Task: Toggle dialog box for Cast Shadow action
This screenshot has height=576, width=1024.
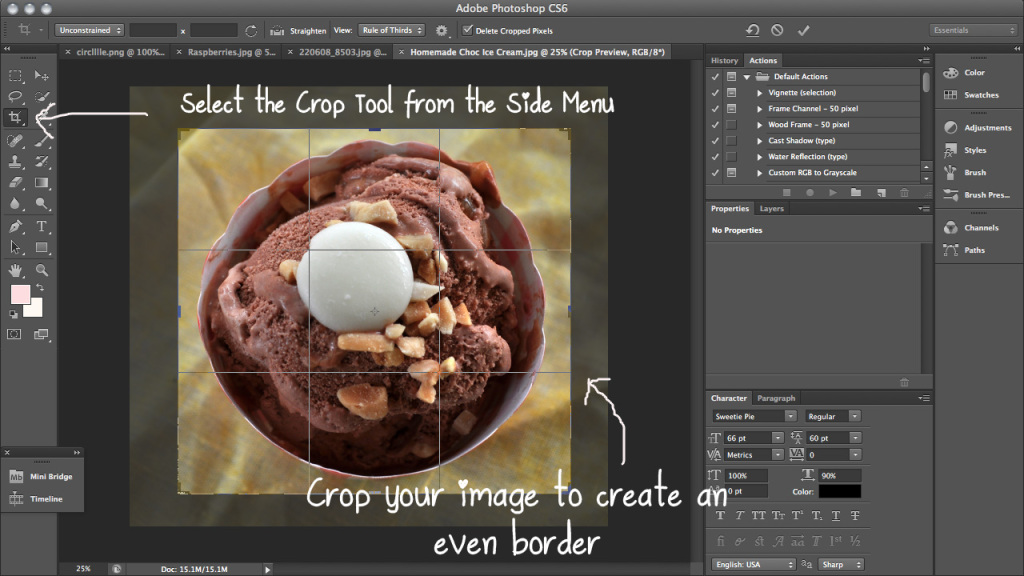Action: [x=731, y=141]
